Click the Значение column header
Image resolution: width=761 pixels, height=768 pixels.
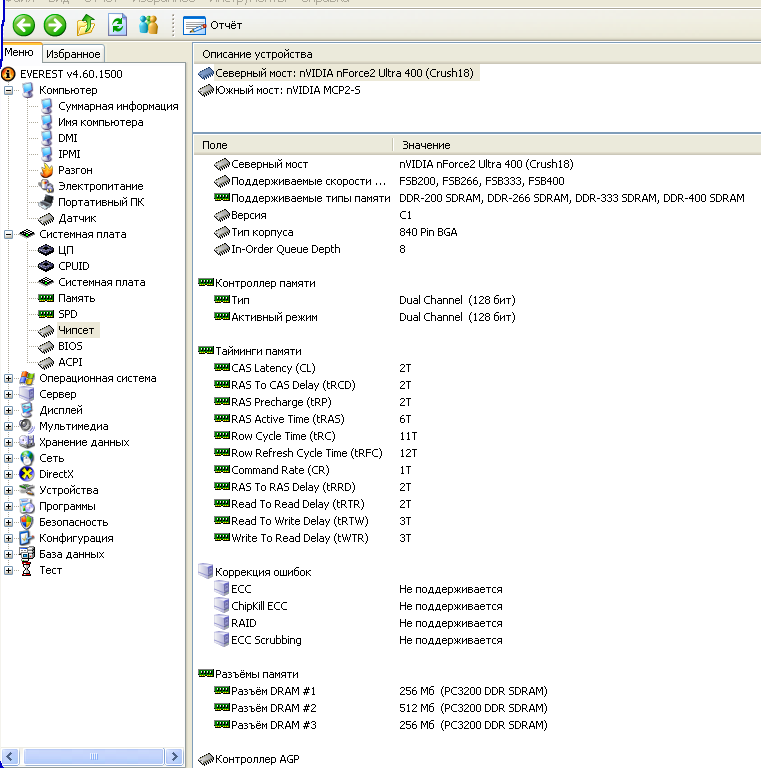click(x=424, y=145)
